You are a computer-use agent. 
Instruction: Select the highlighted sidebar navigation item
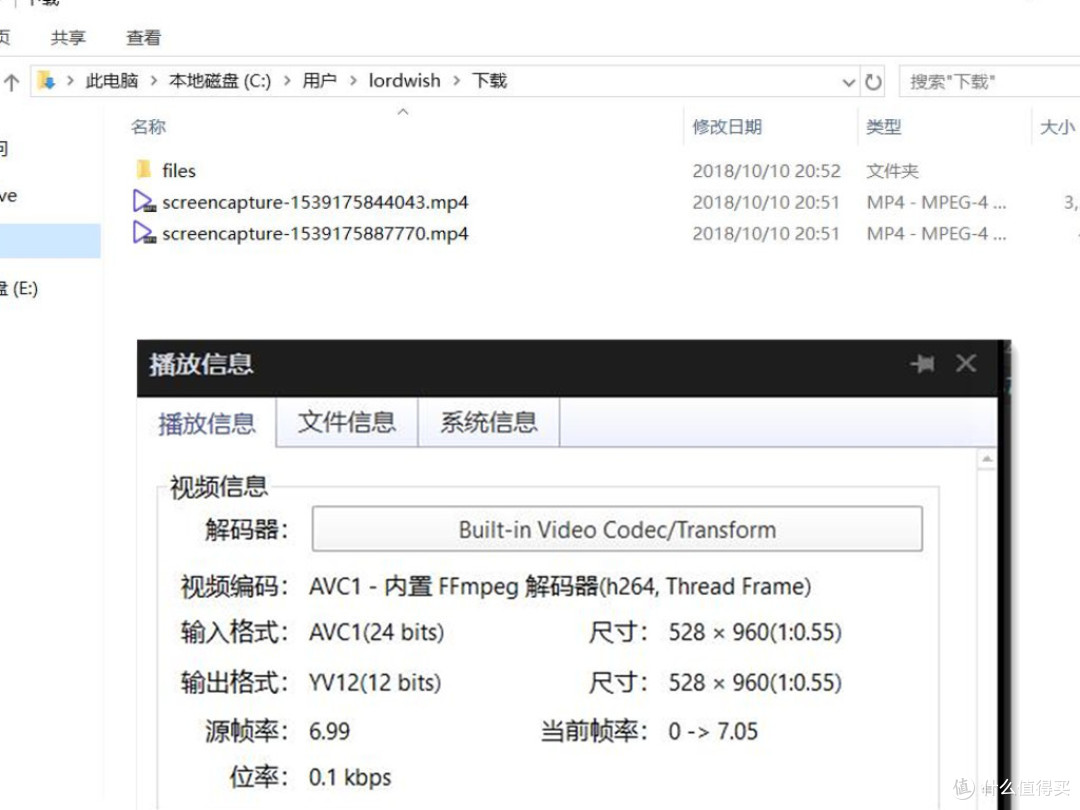[x=50, y=240]
